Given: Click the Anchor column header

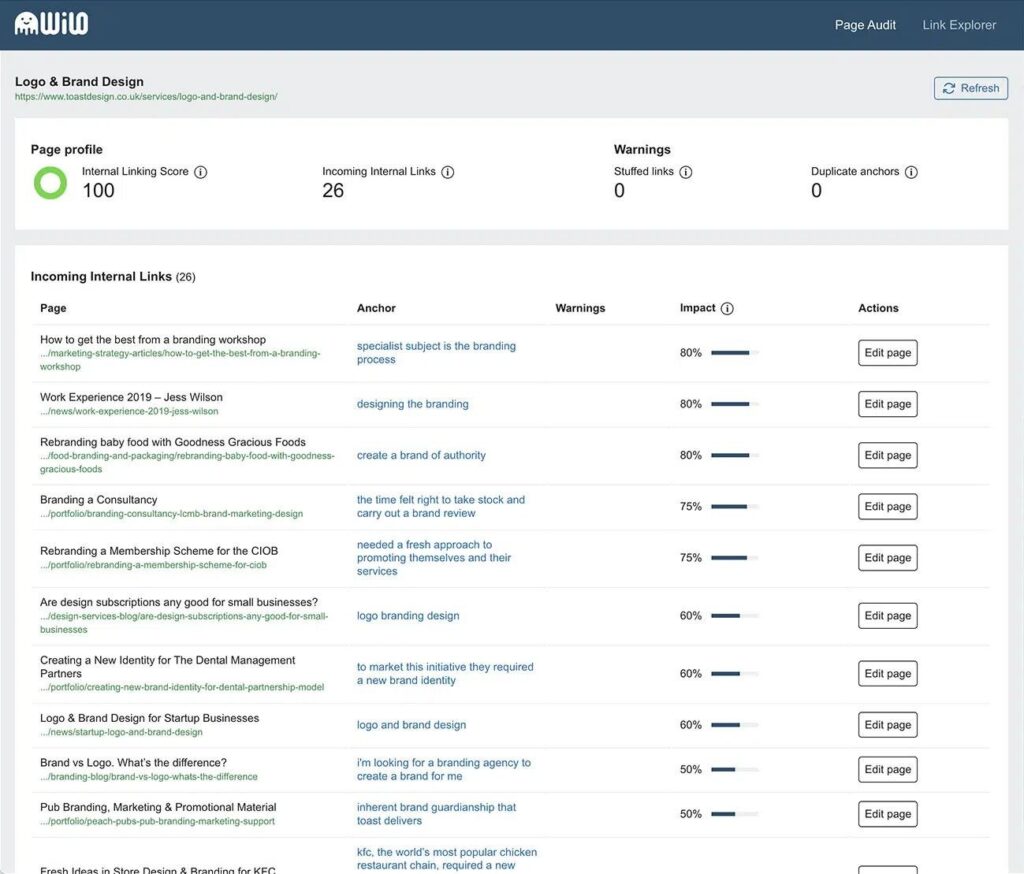Looking at the screenshot, I should [376, 308].
